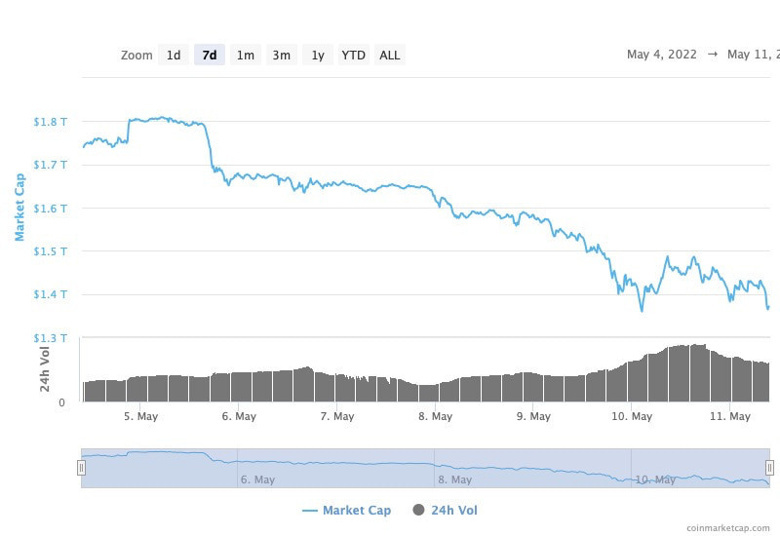Show ALL time range

[x=390, y=55]
